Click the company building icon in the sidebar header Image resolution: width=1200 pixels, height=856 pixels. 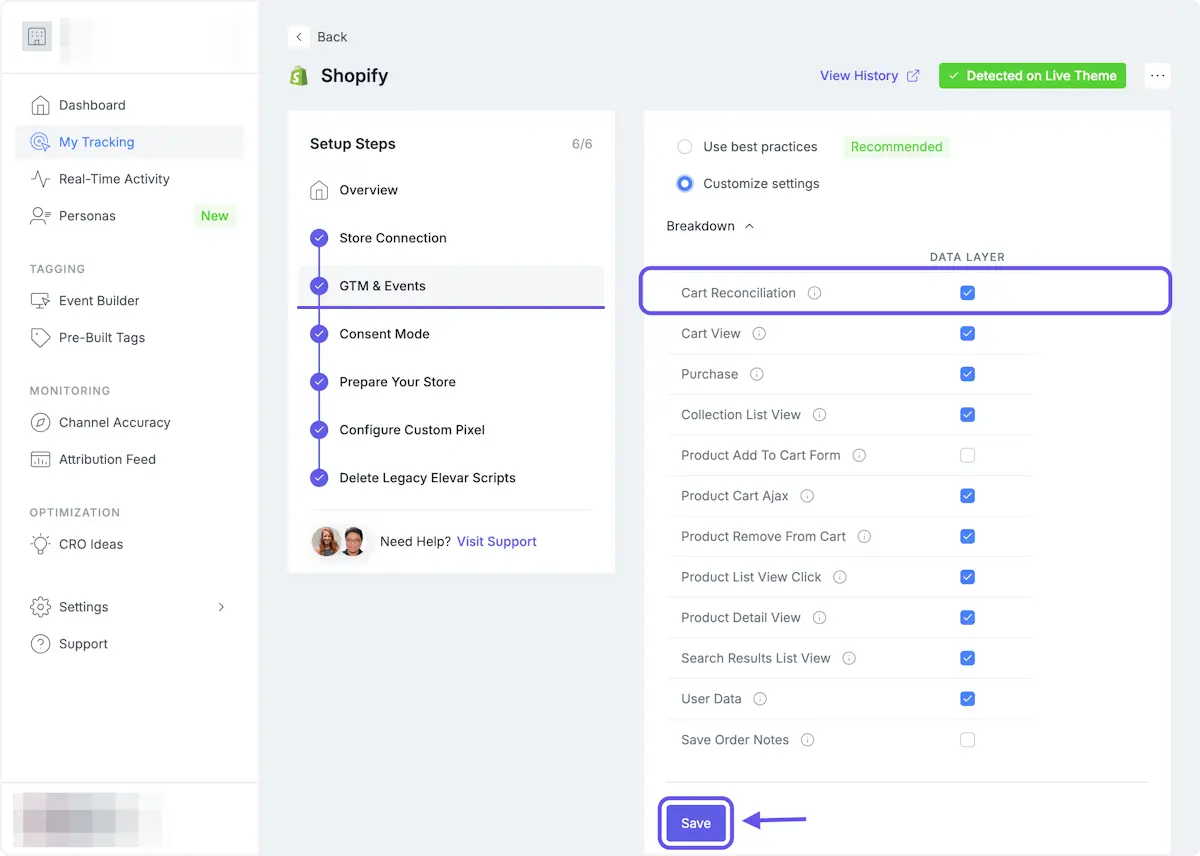tap(37, 37)
